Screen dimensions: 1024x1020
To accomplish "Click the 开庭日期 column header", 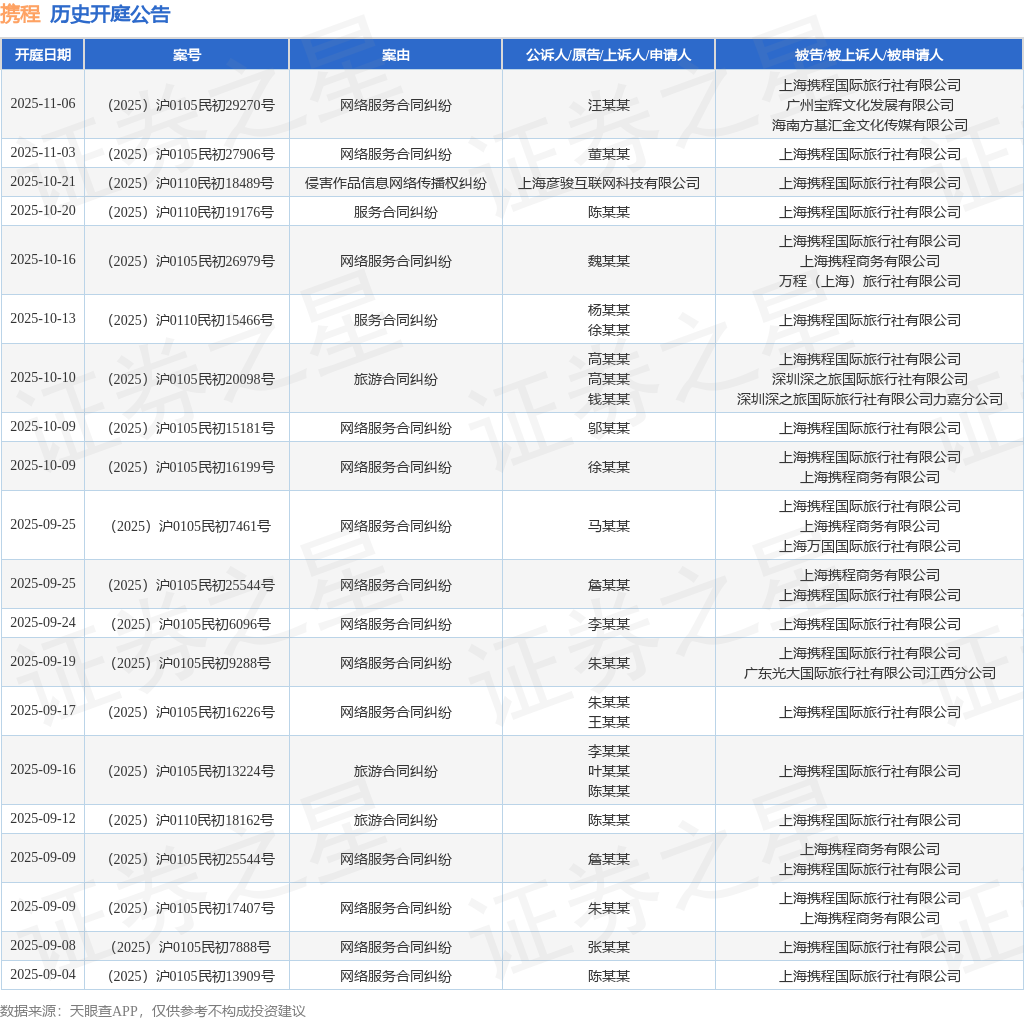I will pyautogui.click(x=43, y=55).
